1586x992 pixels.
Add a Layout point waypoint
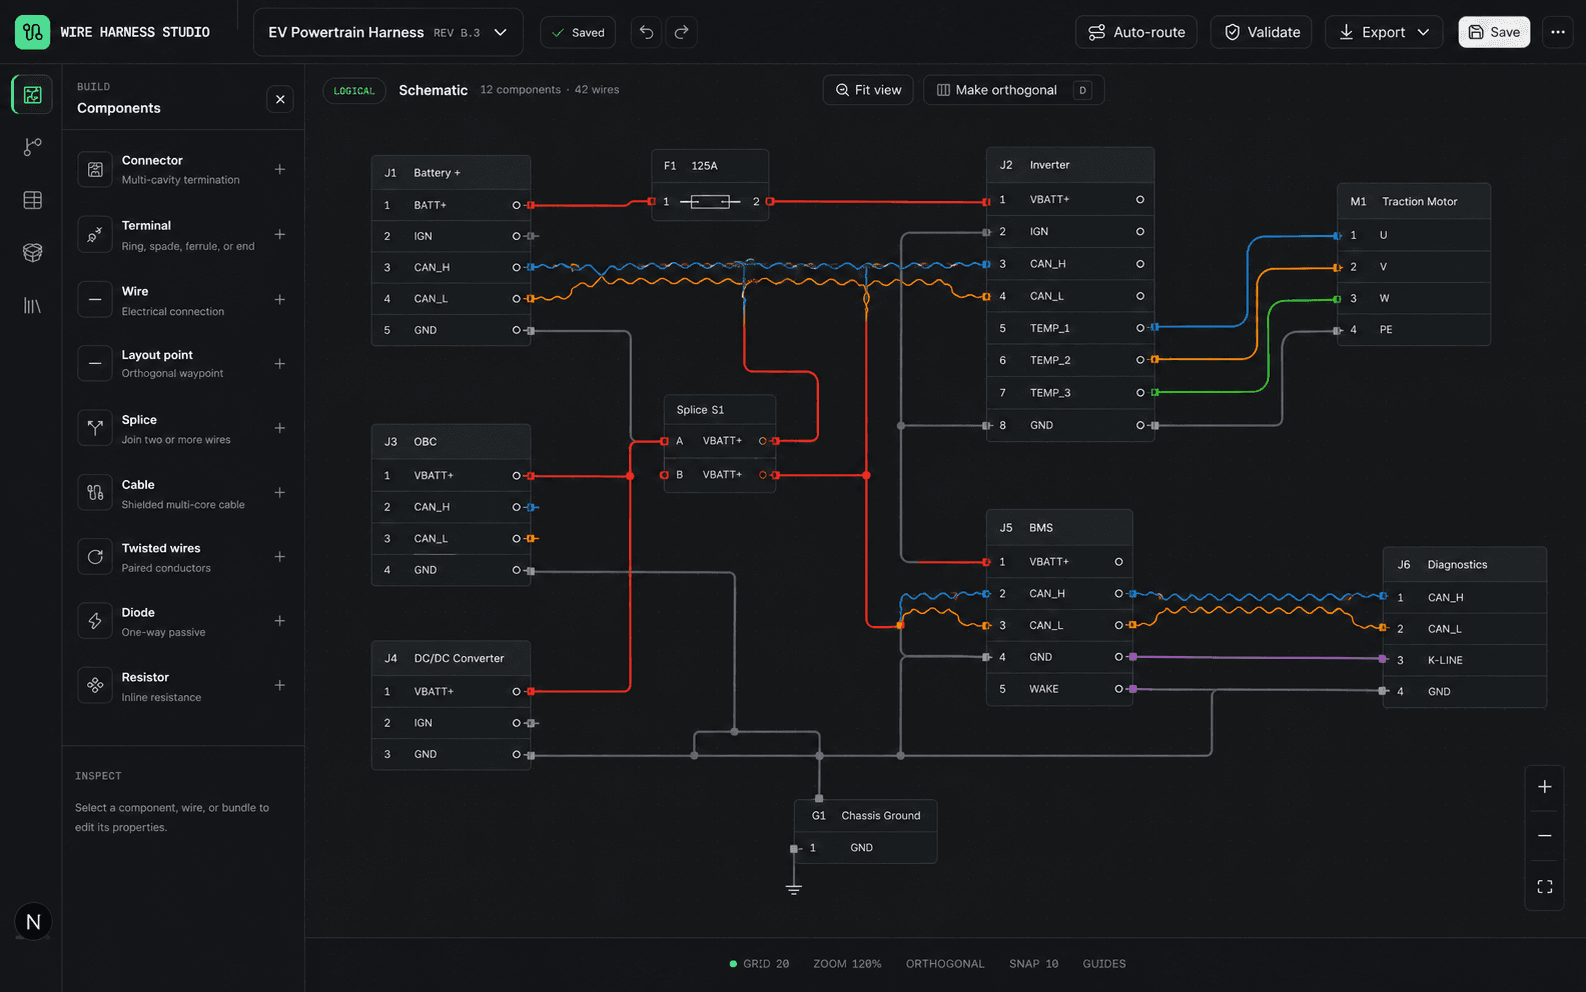pyautogui.click(x=280, y=364)
